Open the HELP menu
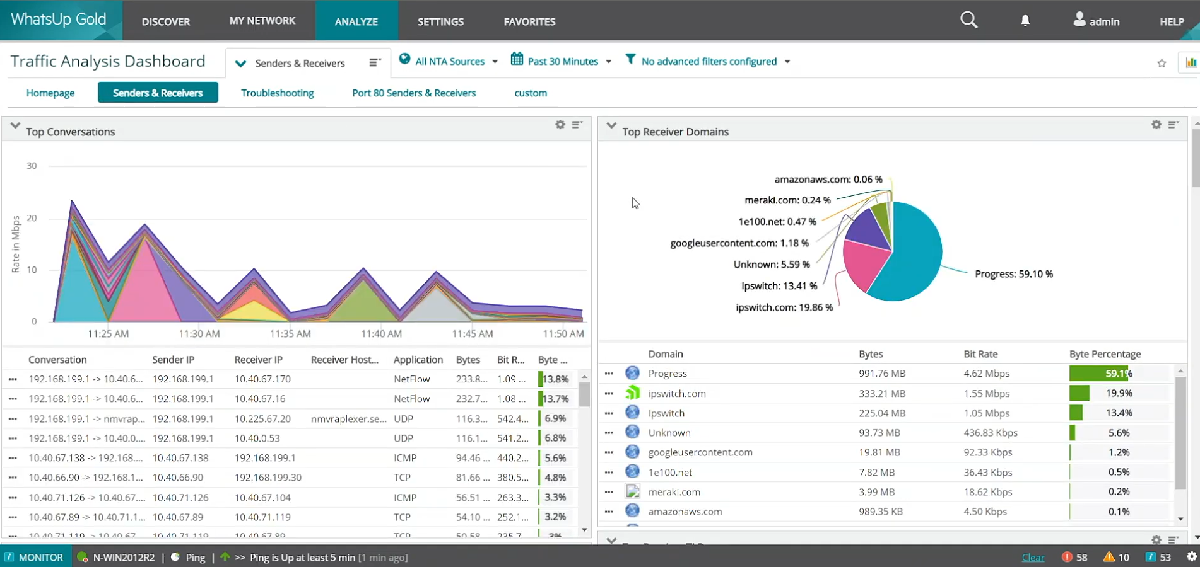This screenshot has height=567, width=1200. tap(1171, 21)
